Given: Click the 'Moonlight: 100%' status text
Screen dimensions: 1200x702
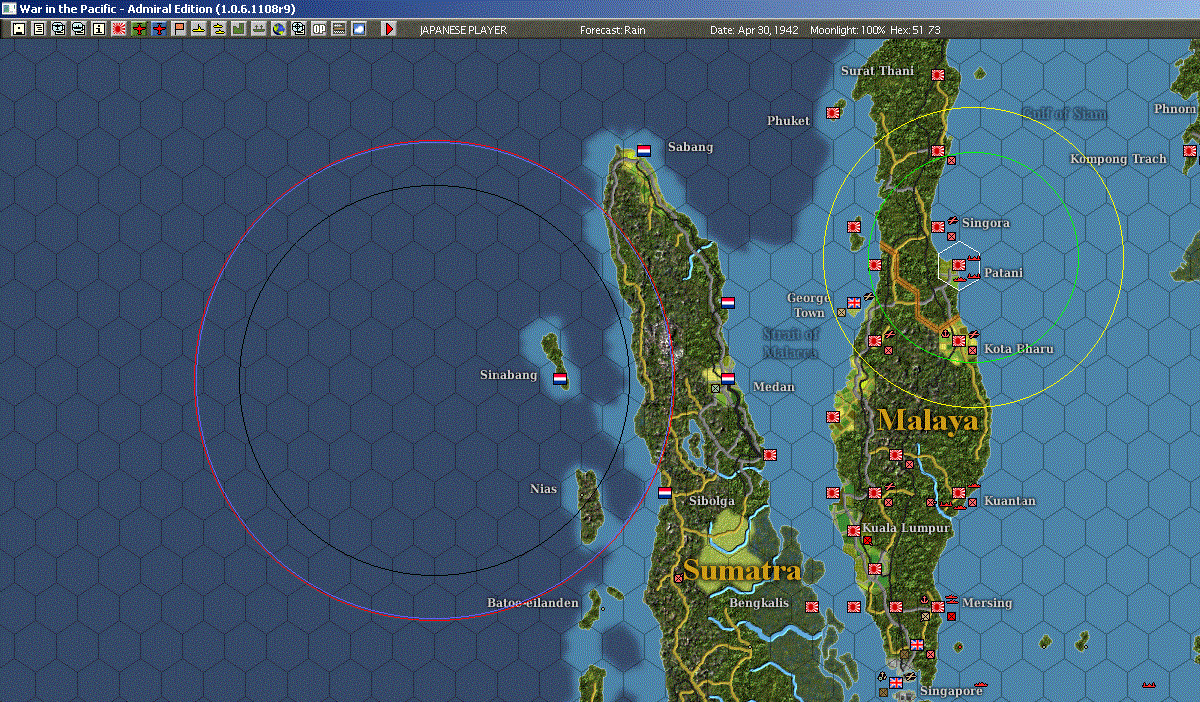Looking at the screenshot, I should tap(848, 30).
